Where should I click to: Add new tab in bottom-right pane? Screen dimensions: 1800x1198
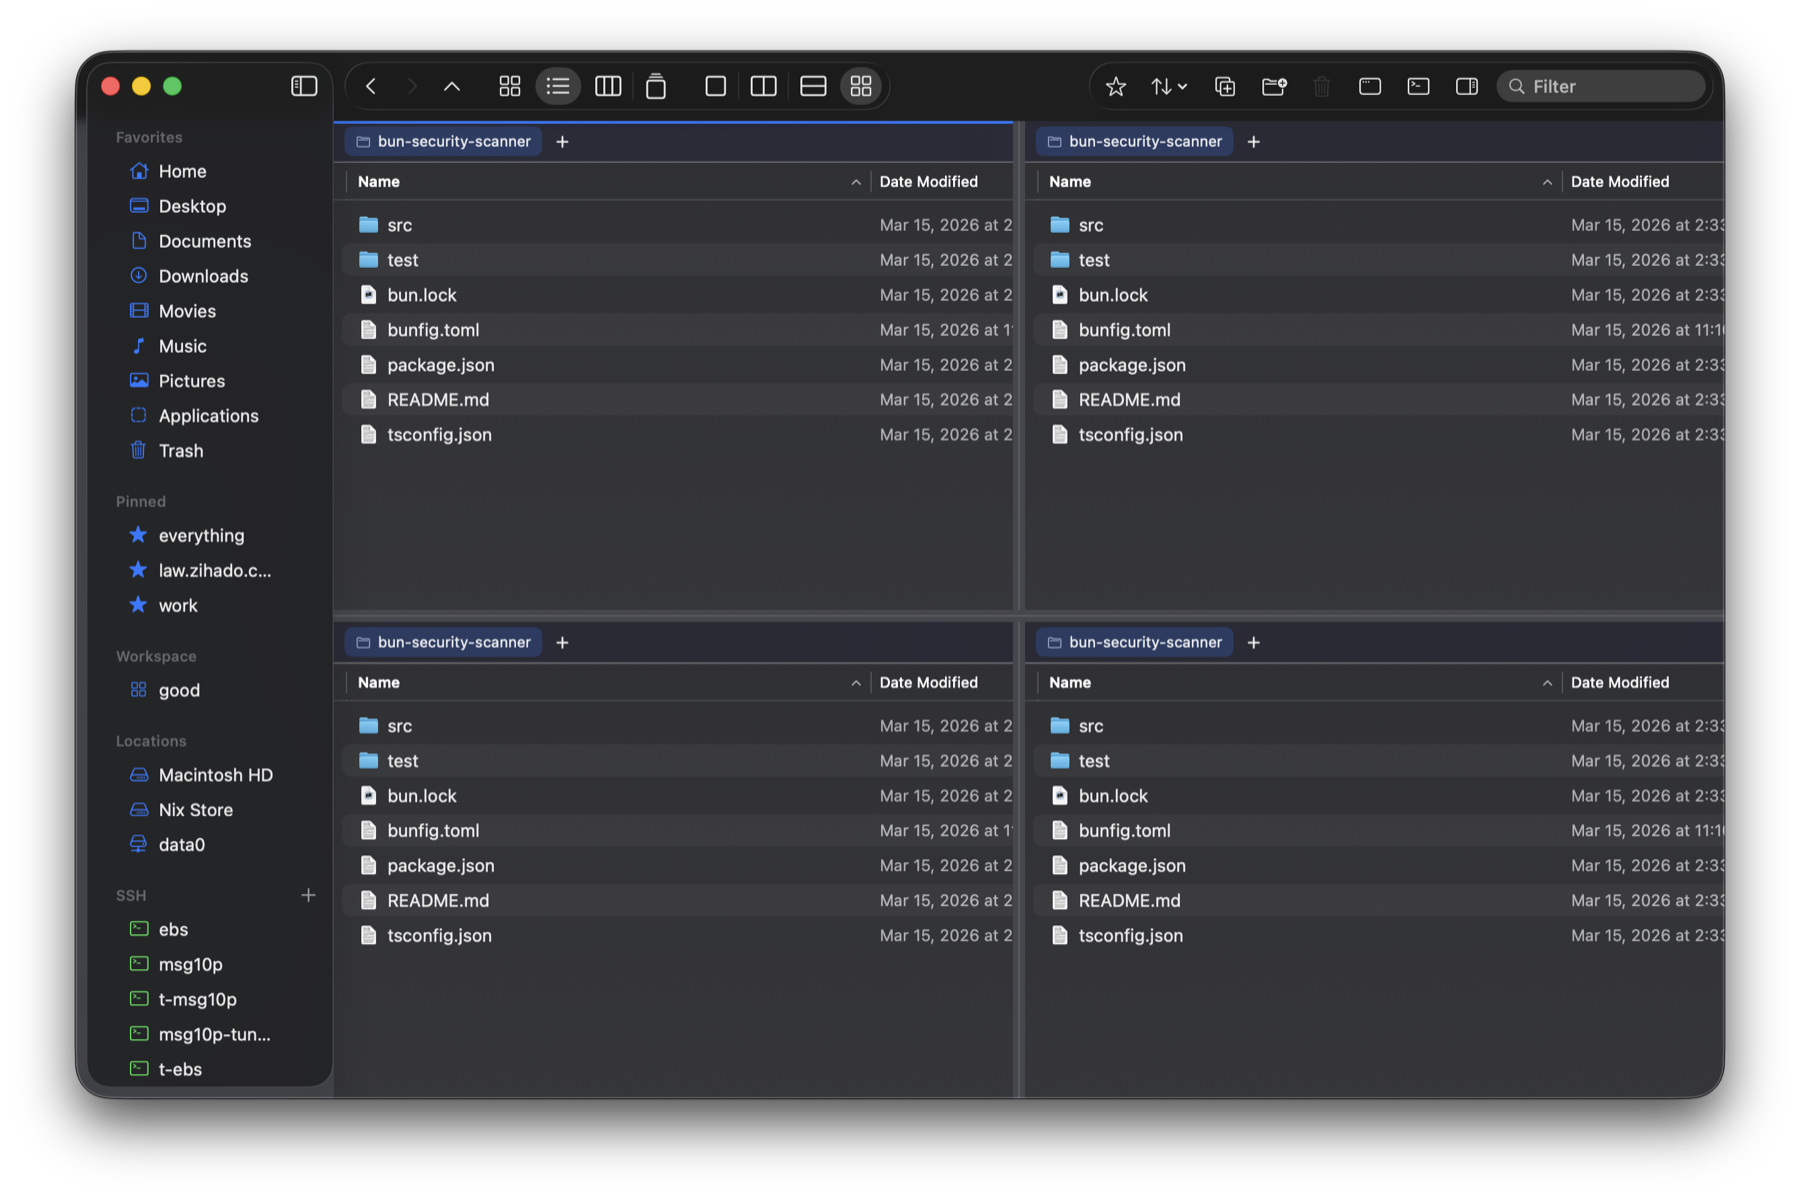click(x=1254, y=643)
